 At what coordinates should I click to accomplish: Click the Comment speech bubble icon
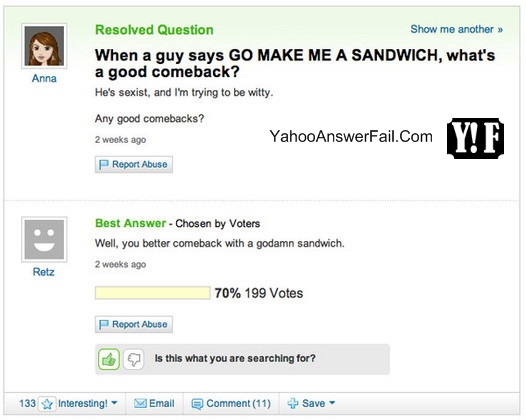point(197,404)
